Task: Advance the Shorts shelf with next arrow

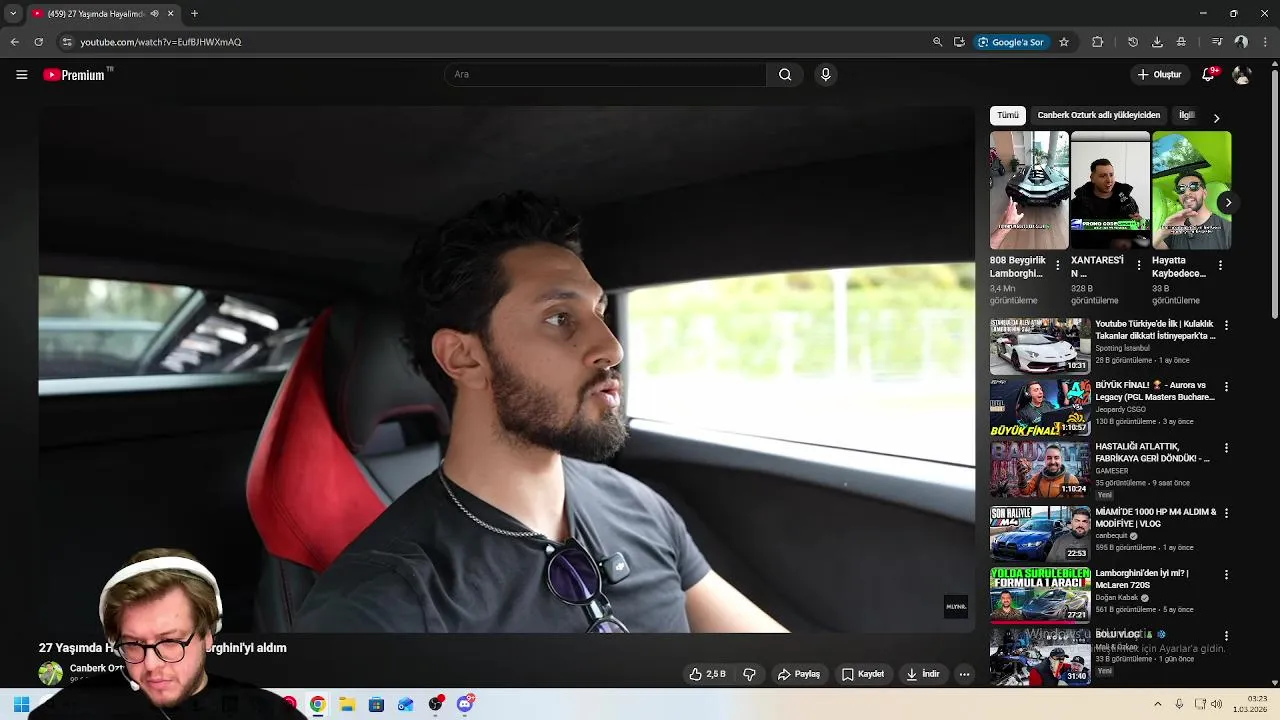Action: tap(1228, 202)
